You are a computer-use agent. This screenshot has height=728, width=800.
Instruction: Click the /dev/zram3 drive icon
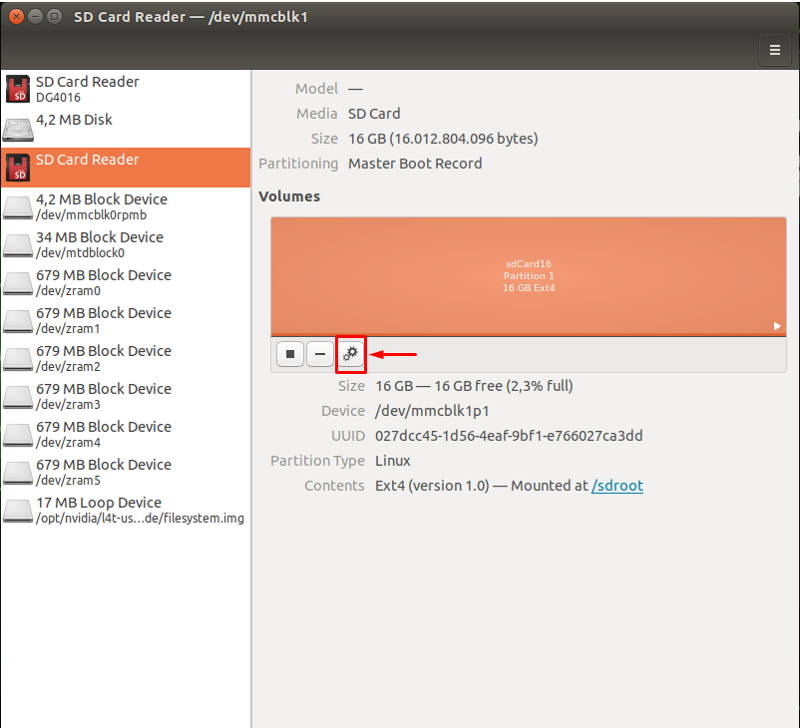(x=18, y=396)
